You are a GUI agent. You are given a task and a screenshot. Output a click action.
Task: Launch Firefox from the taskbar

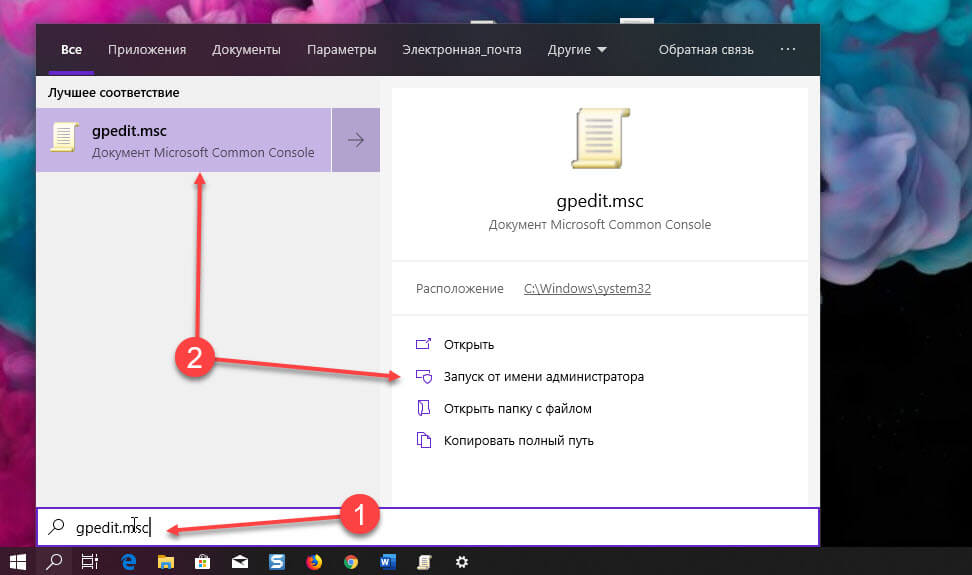(x=314, y=562)
